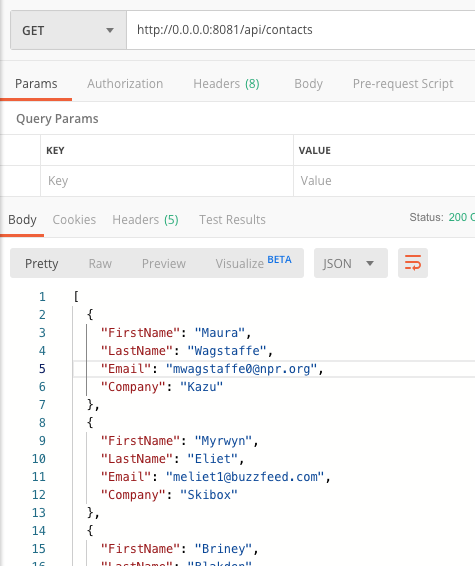Click the email mwagstaffe0@npr.org
The height and width of the screenshot is (566, 475).
pos(241,369)
